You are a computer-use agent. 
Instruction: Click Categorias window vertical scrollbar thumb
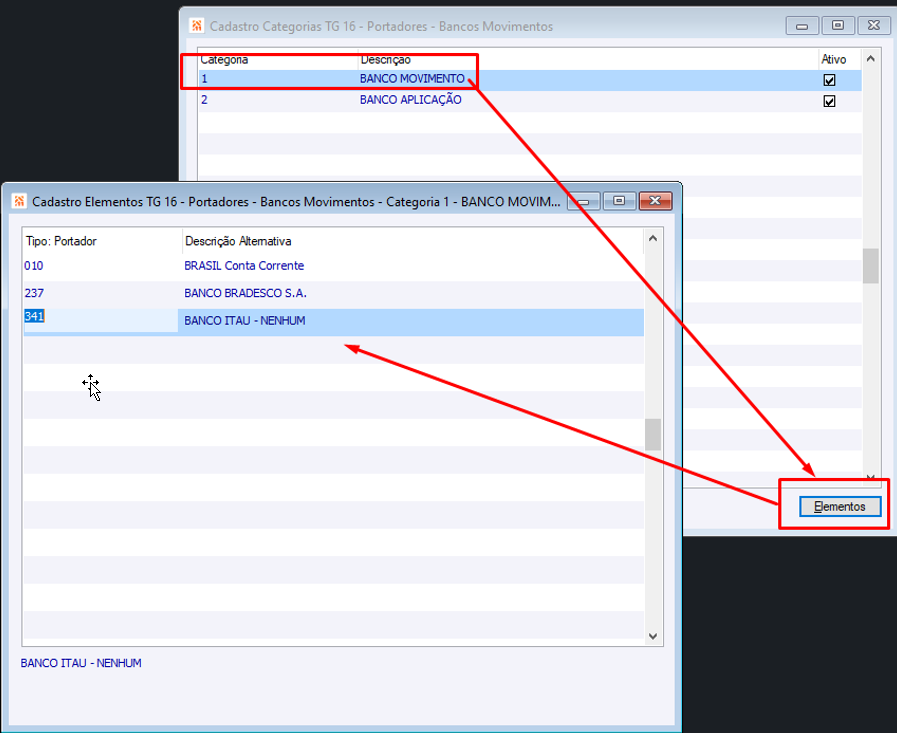[870, 266]
